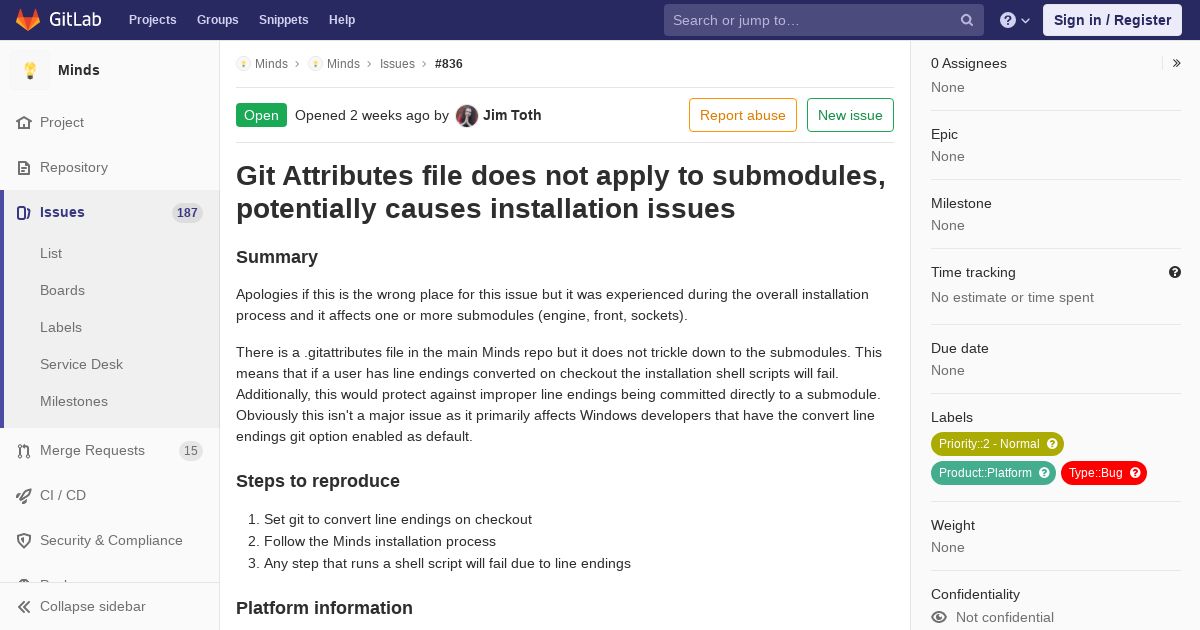Click the second Minds breadcrumb lightbulb icon
Screen dimensions: 1200x630
pos(315,64)
